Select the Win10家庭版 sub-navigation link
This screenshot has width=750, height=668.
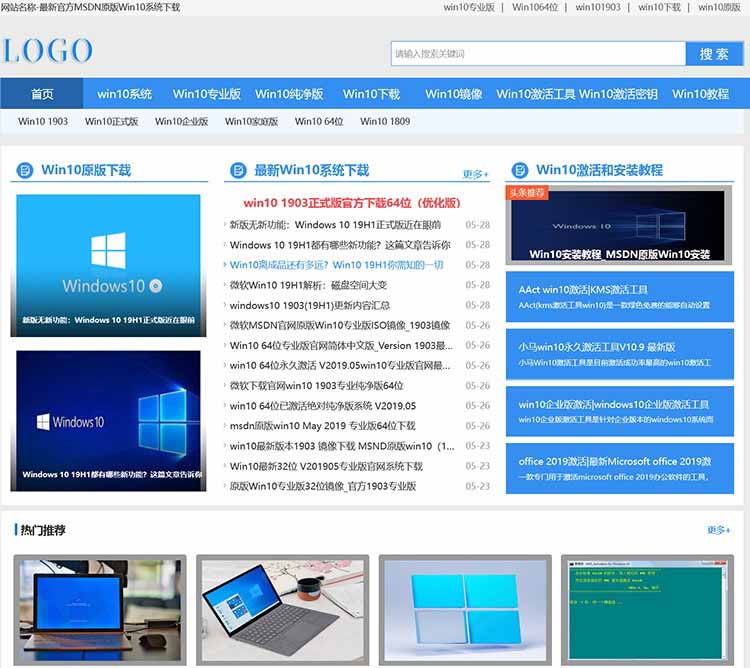[251, 121]
